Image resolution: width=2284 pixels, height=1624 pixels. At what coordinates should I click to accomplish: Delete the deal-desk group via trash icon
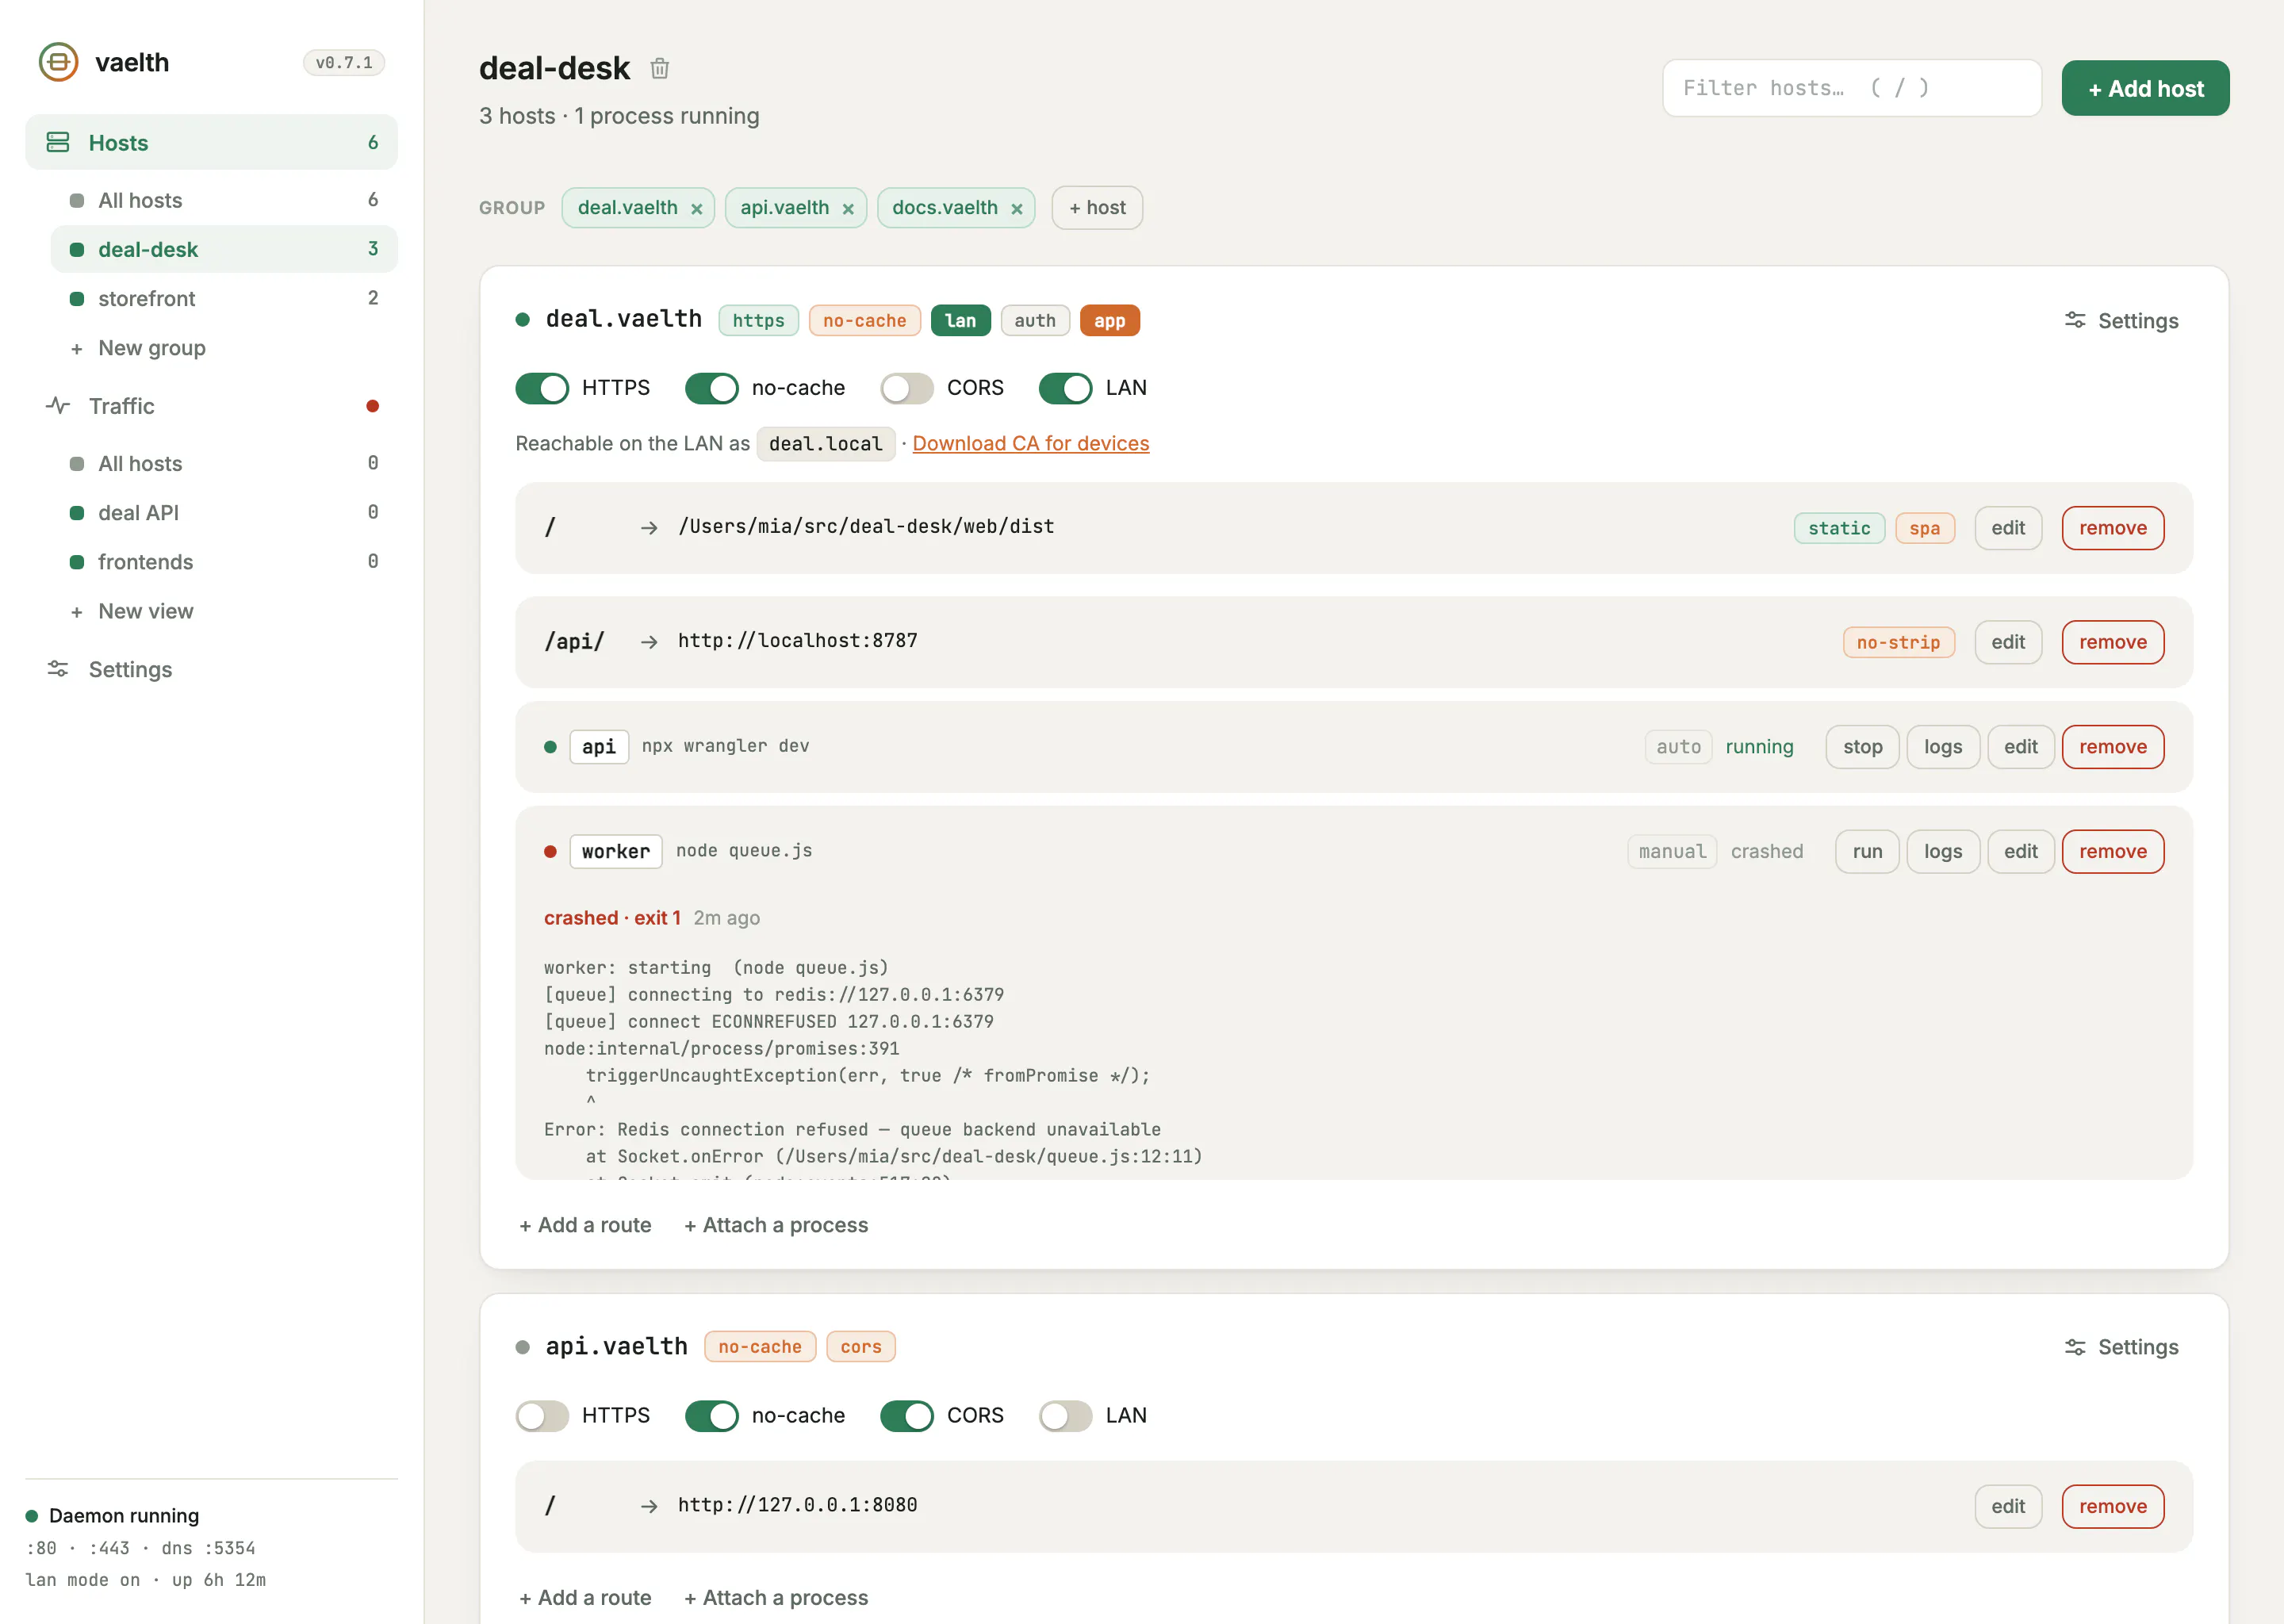(x=659, y=68)
